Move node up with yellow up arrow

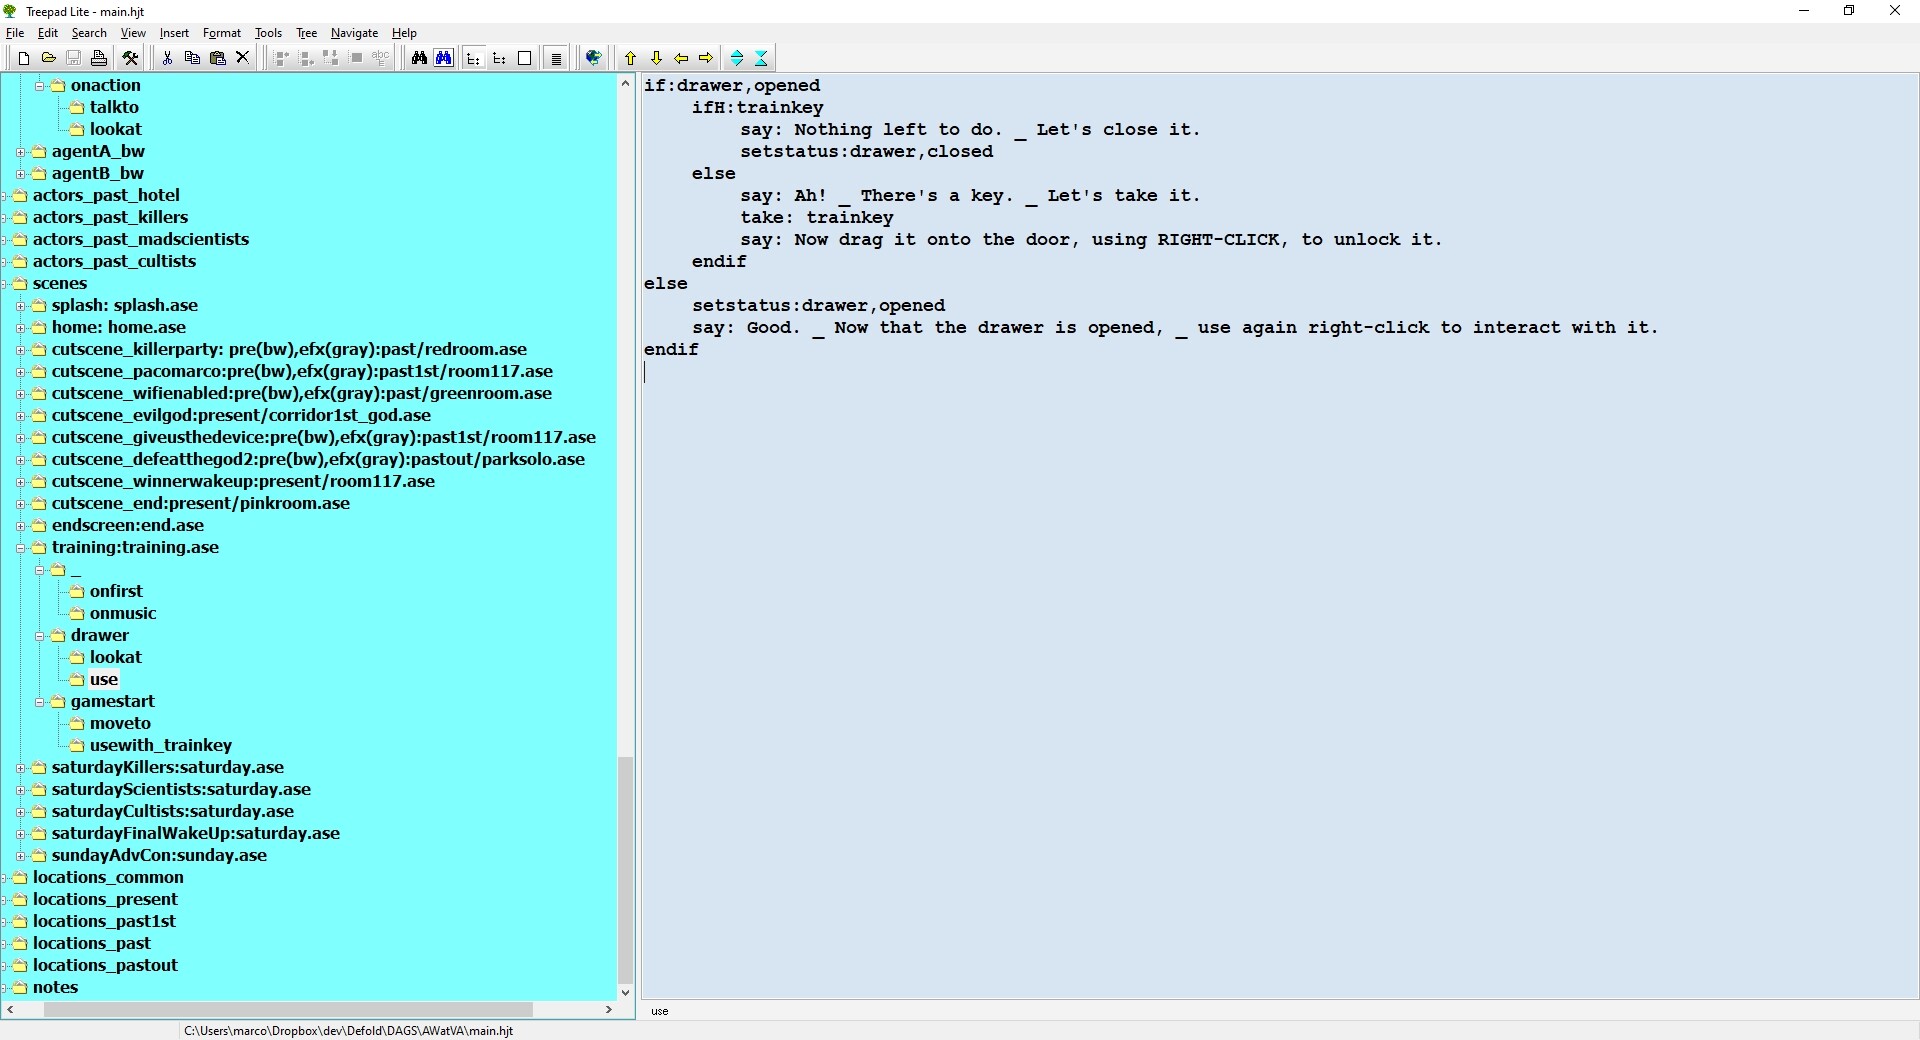630,58
